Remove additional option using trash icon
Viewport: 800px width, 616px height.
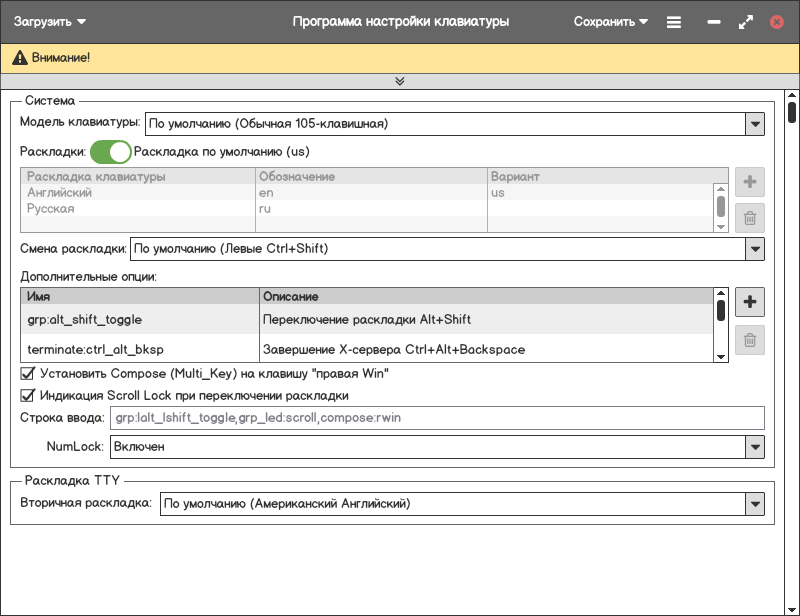coord(750,340)
